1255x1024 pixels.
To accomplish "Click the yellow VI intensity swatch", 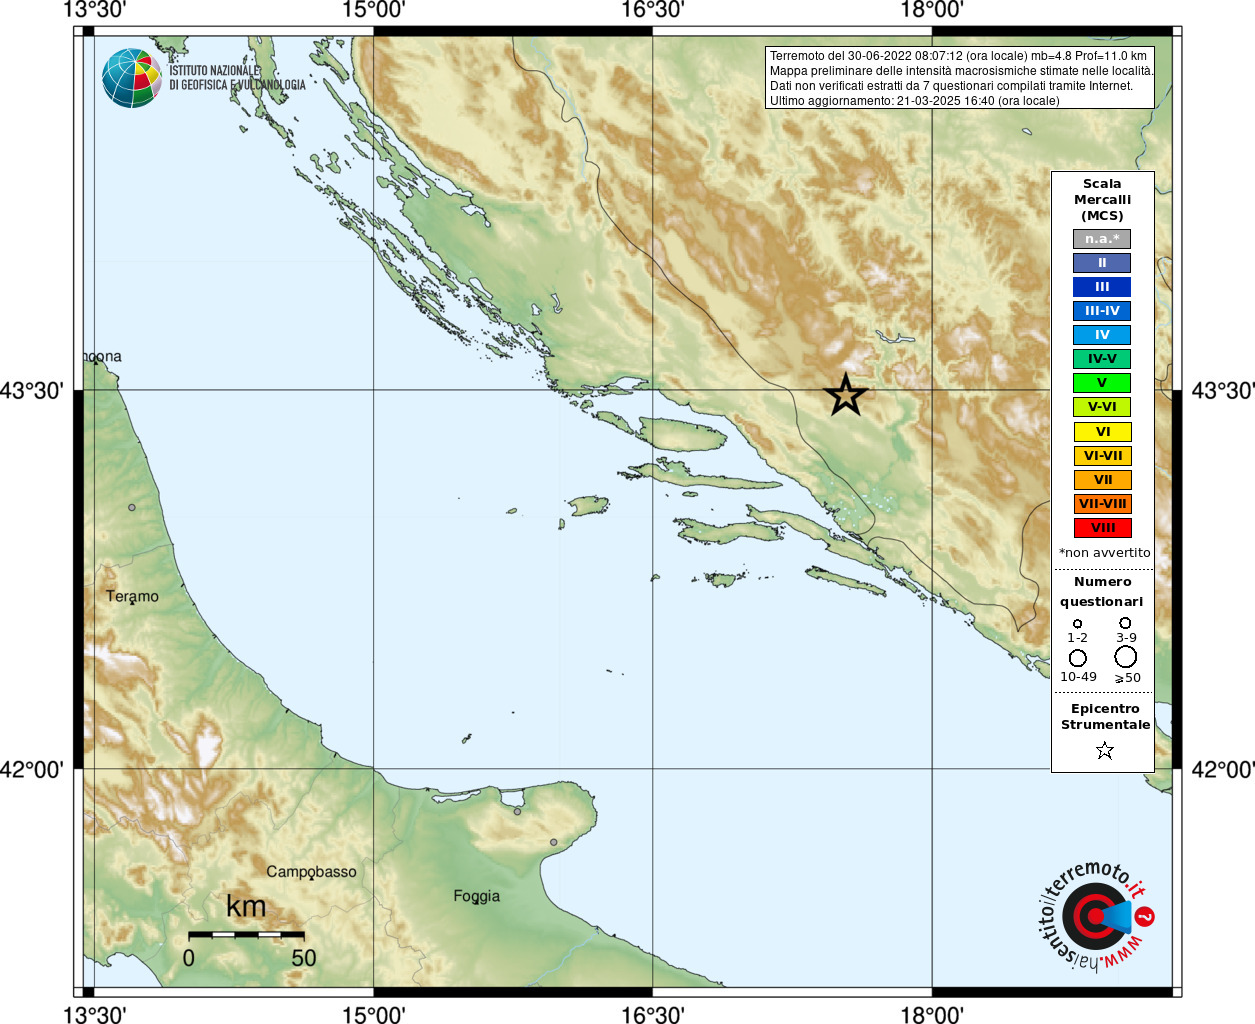I will point(1102,432).
